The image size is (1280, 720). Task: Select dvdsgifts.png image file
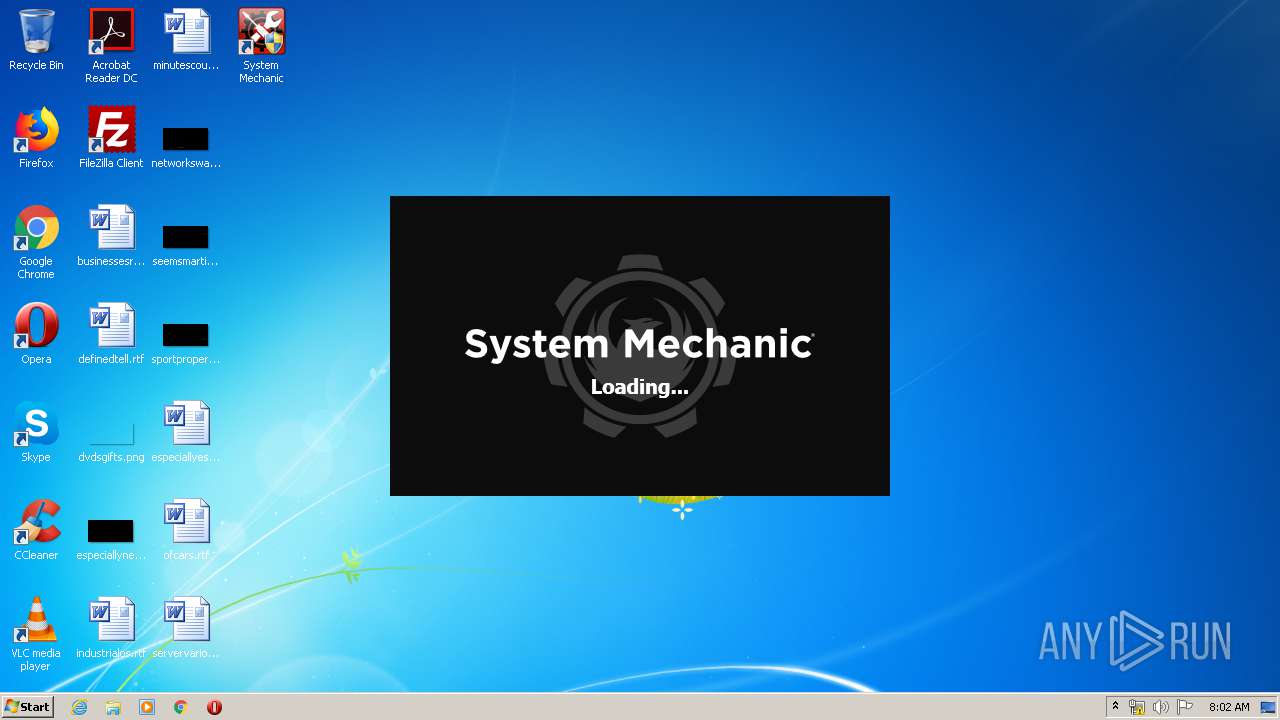point(111,433)
